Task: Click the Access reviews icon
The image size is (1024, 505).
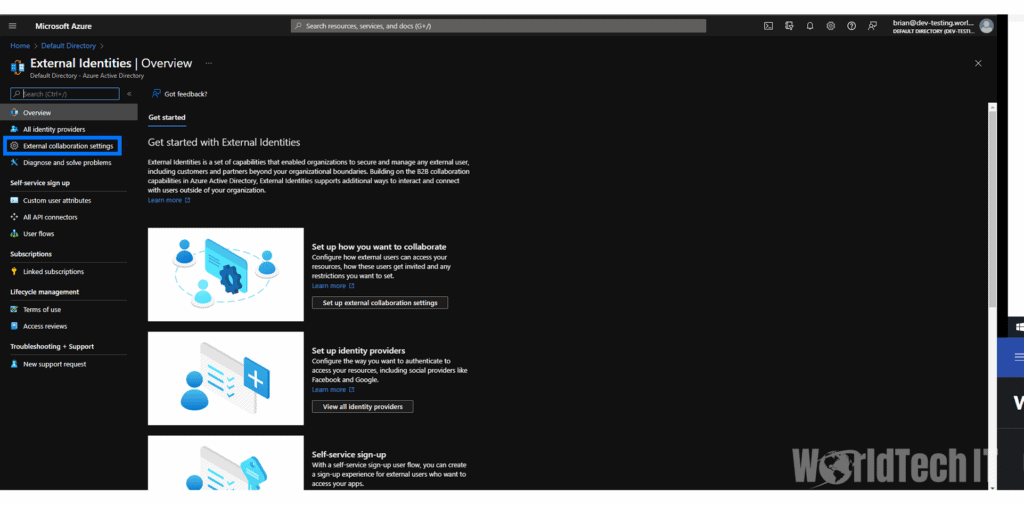Action: tap(14, 326)
